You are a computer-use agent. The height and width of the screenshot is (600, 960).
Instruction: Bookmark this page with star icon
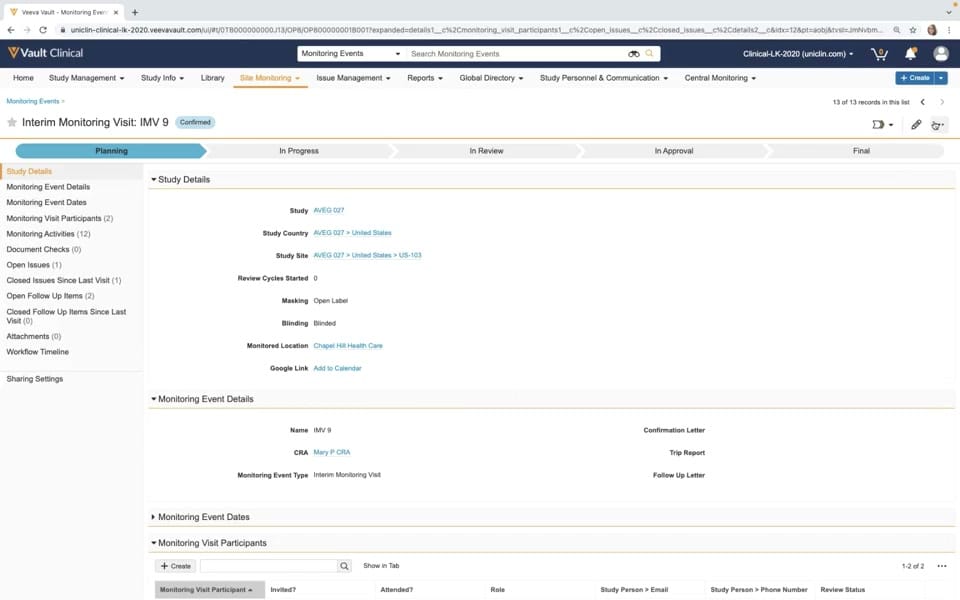point(913,29)
